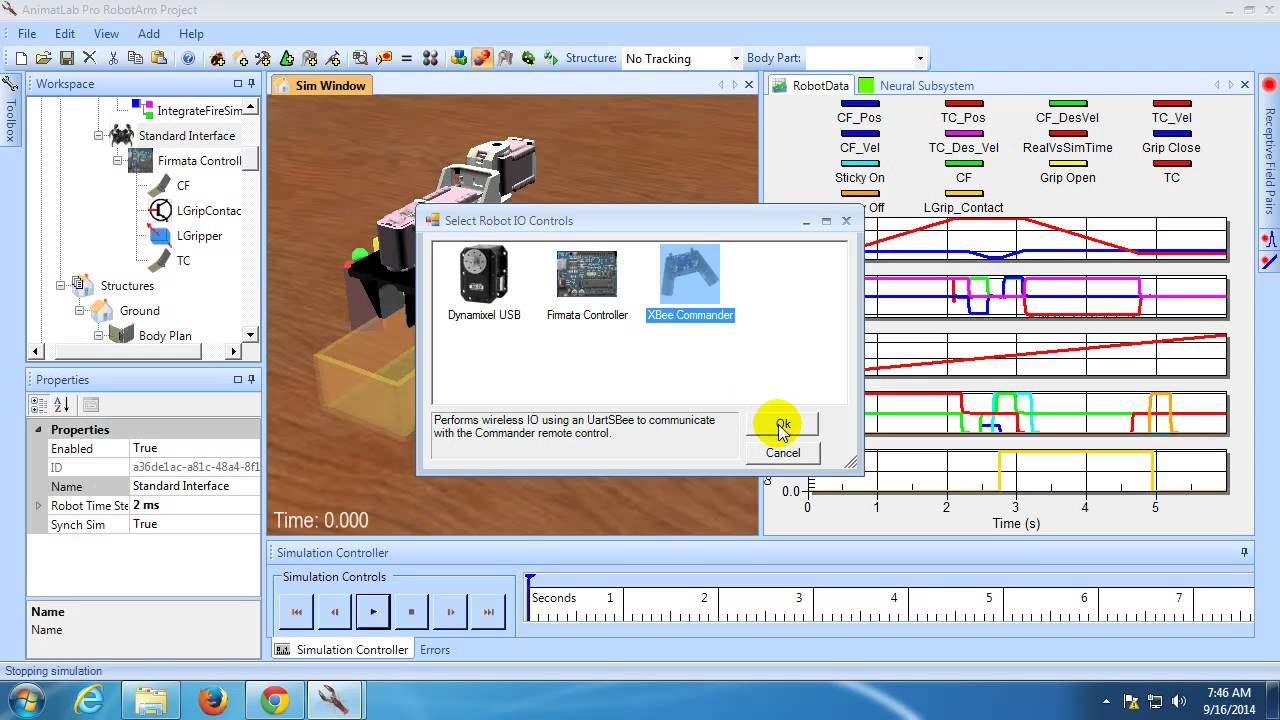Toggle auto-hide pin on Simulation Controller panel
Viewport: 1280px width, 720px height.
[1245, 552]
